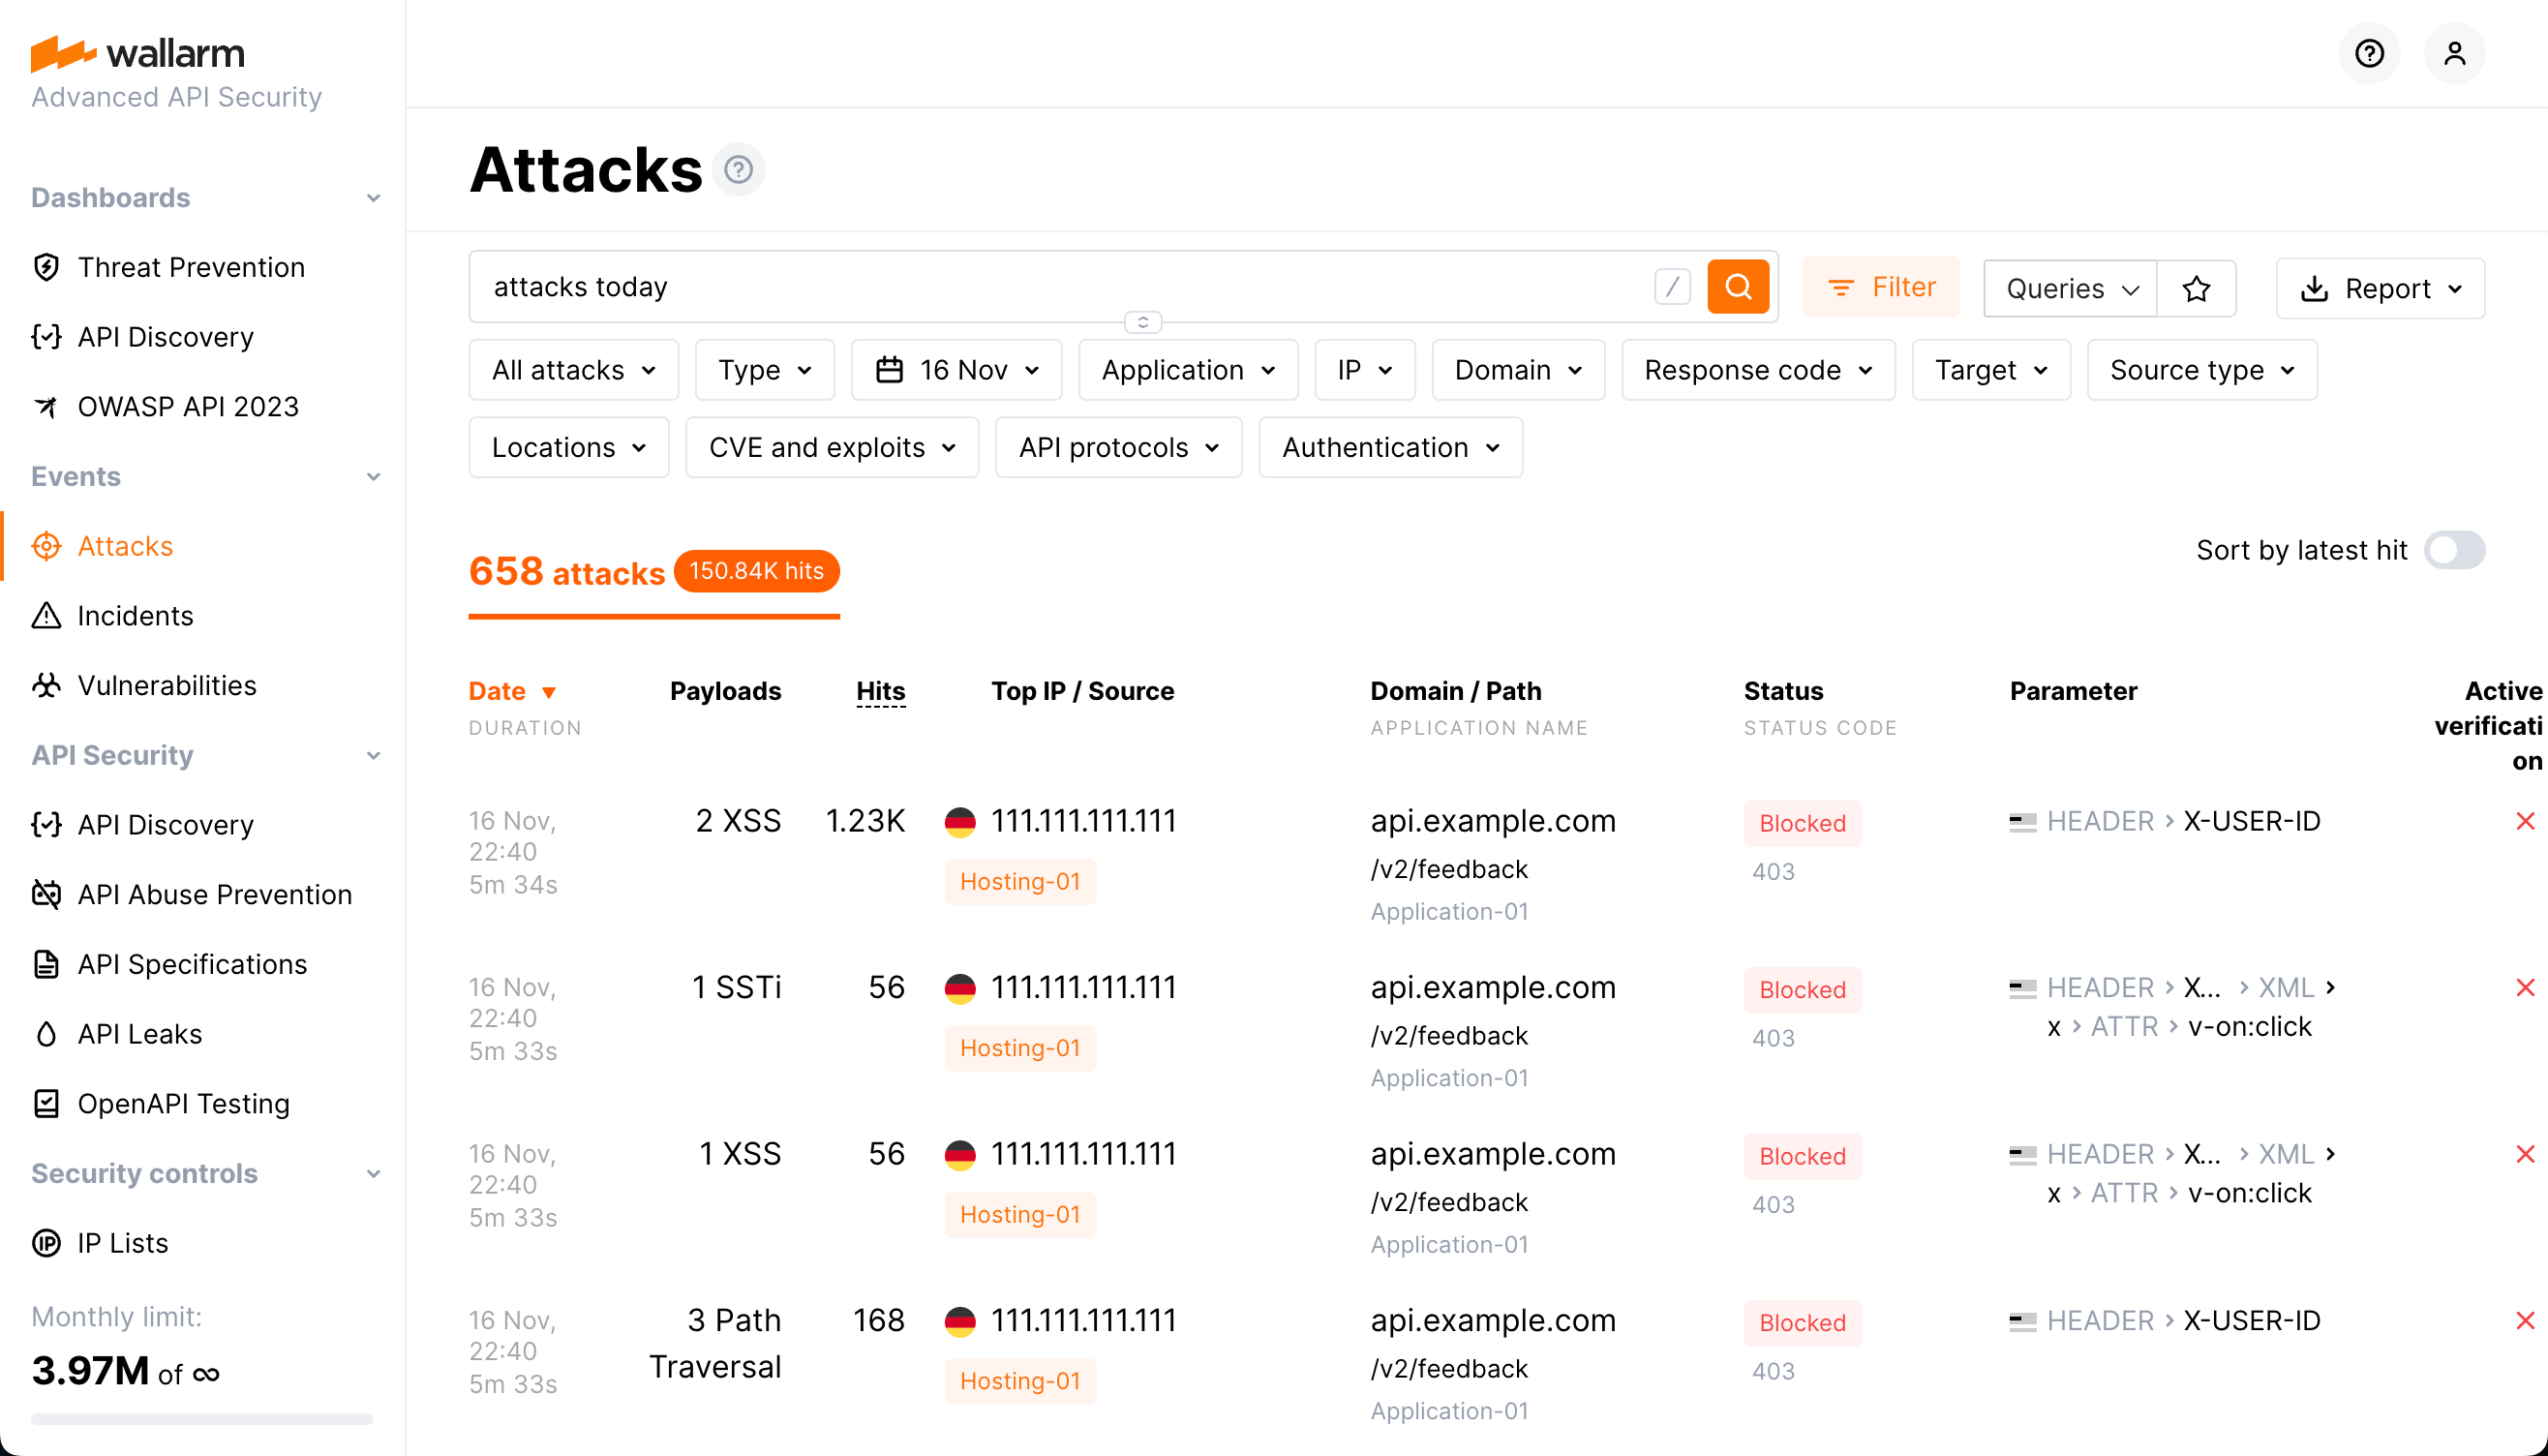Click the red X in first attack row
The image size is (2548, 1456).
click(2524, 821)
